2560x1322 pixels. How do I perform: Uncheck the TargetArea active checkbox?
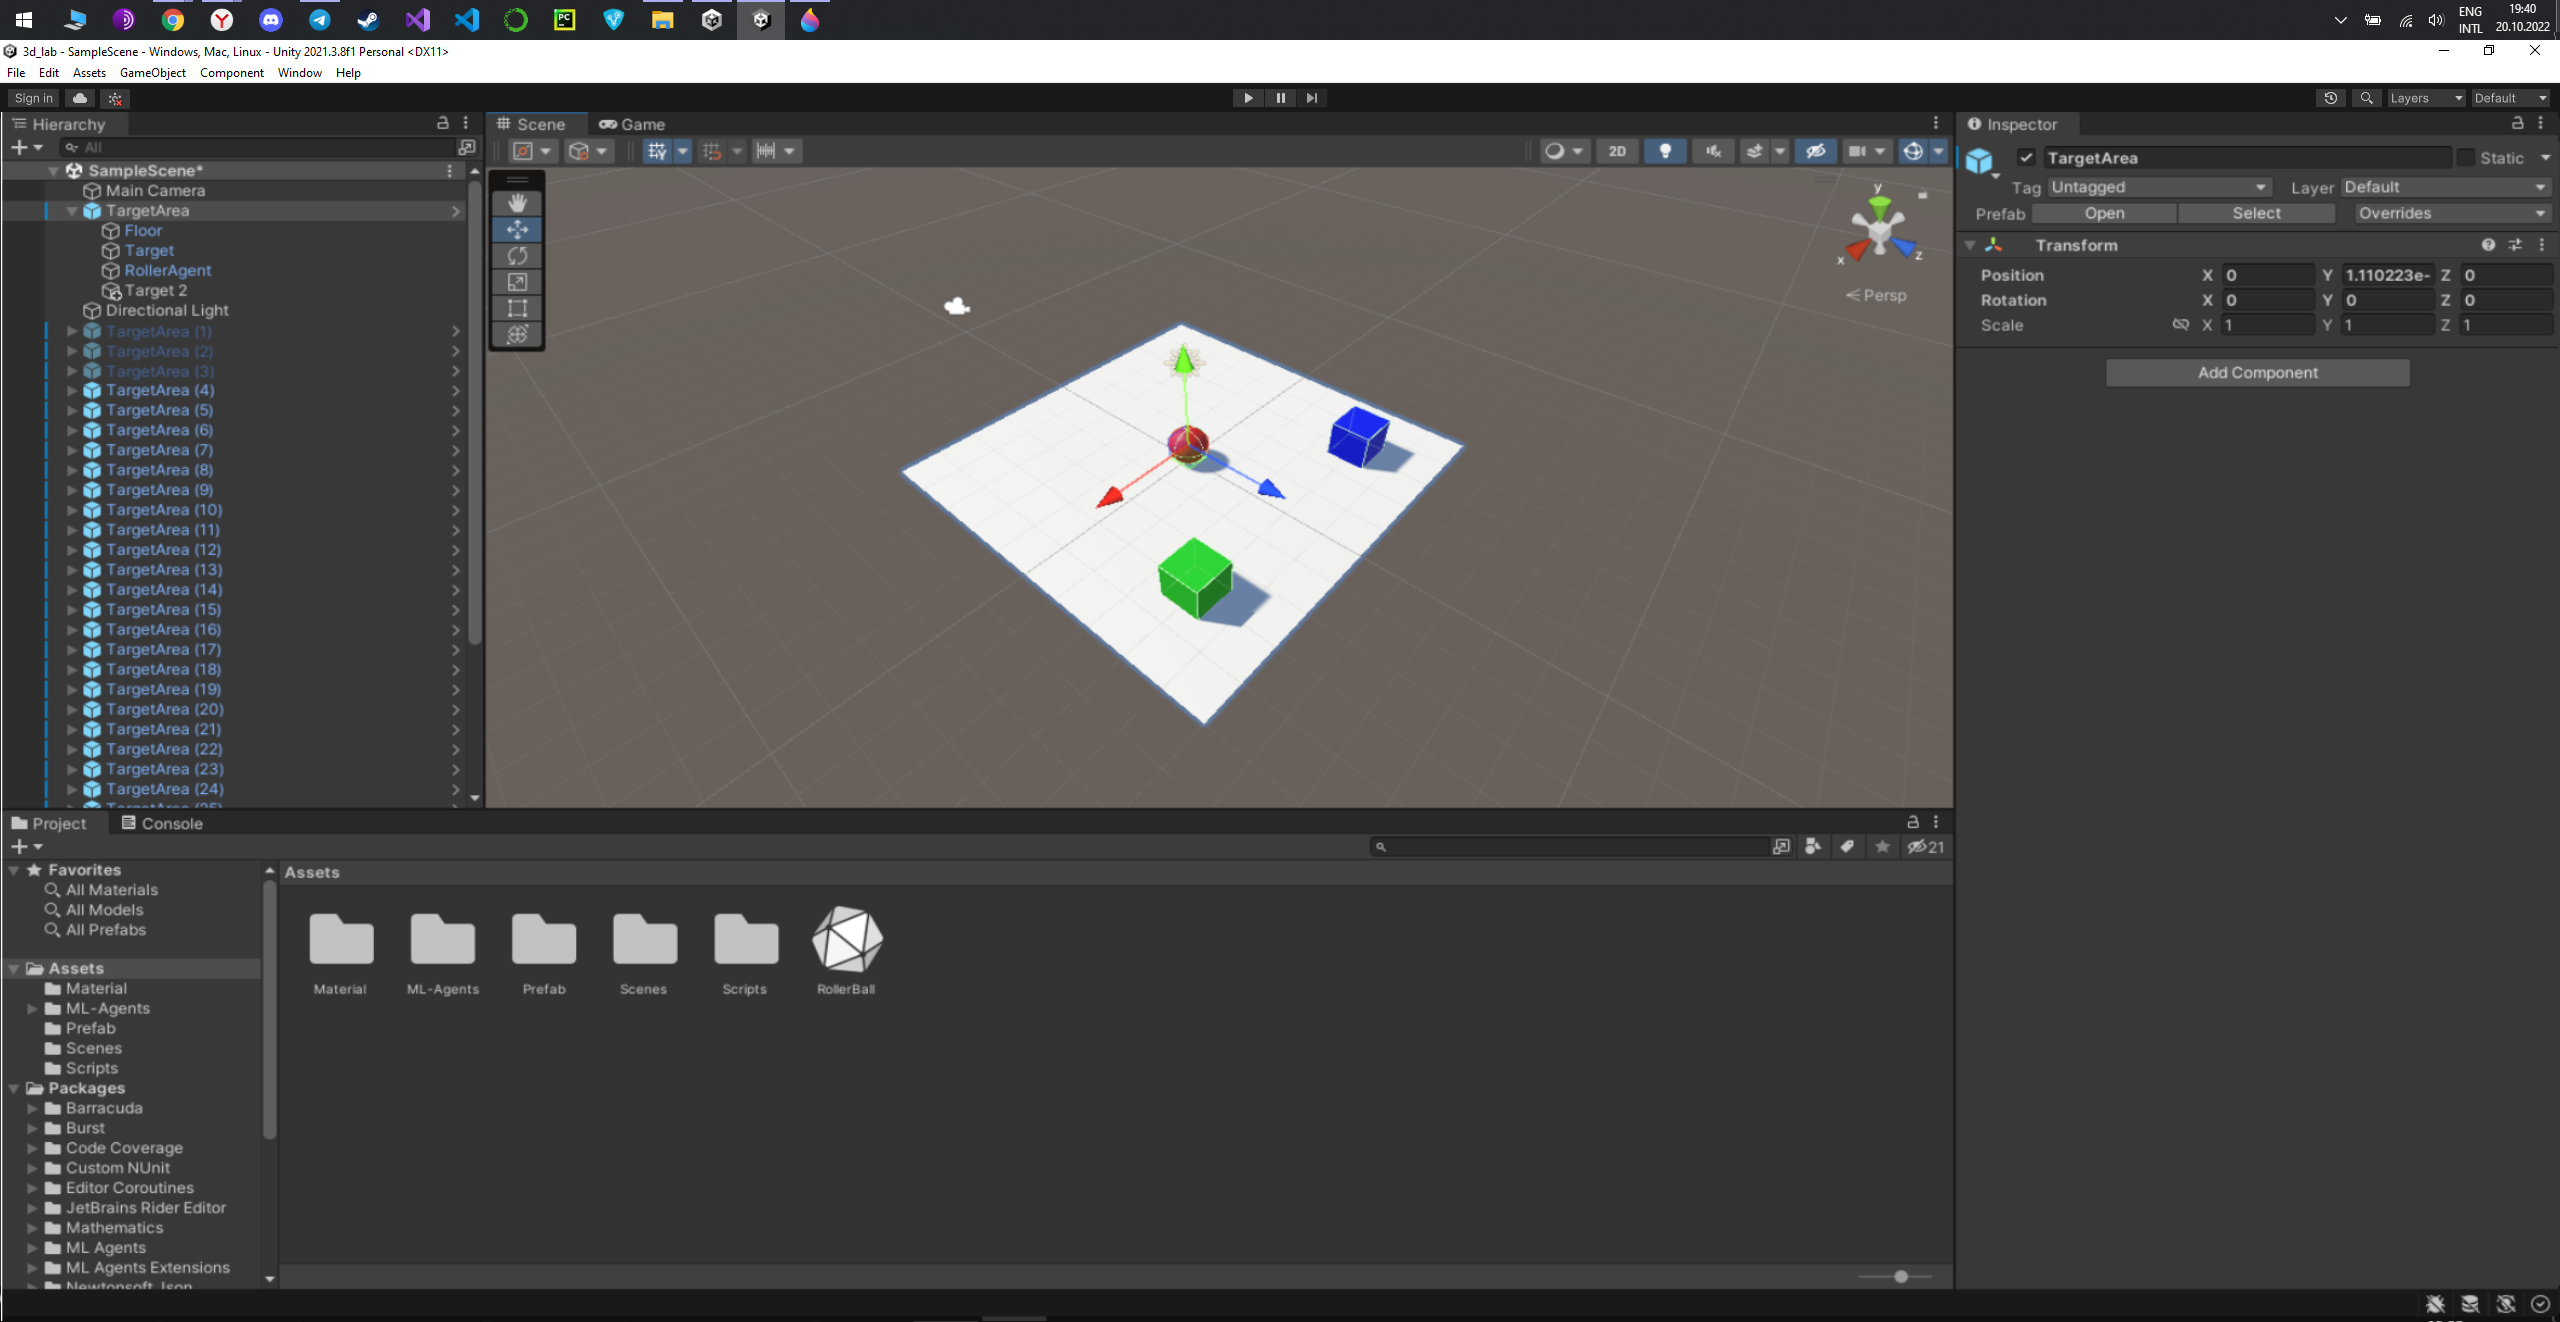point(2026,158)
